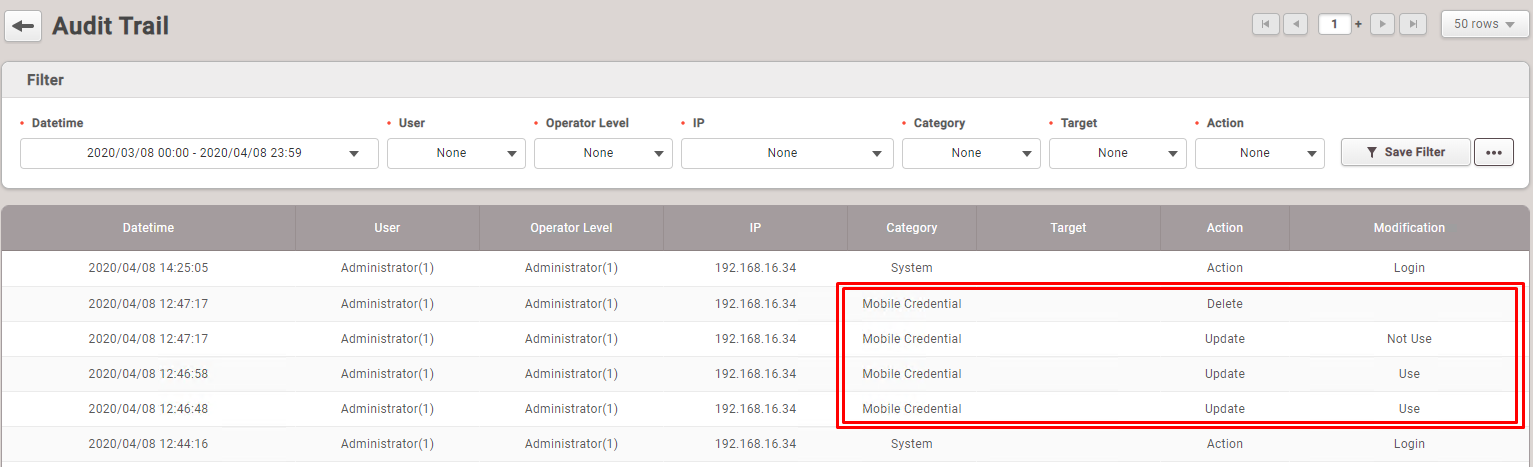Open the Datetime range dropdown

(199, 153)
